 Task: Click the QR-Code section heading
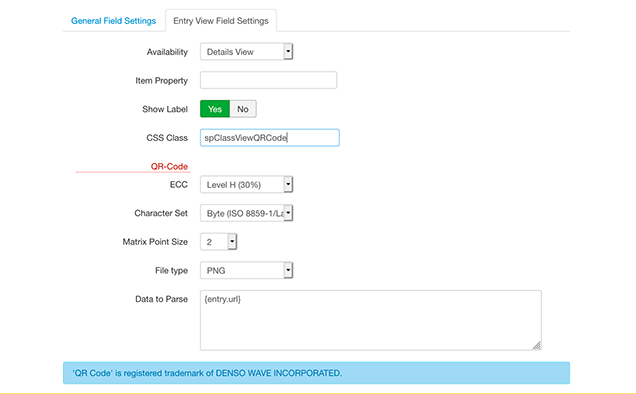click(169, 166)
